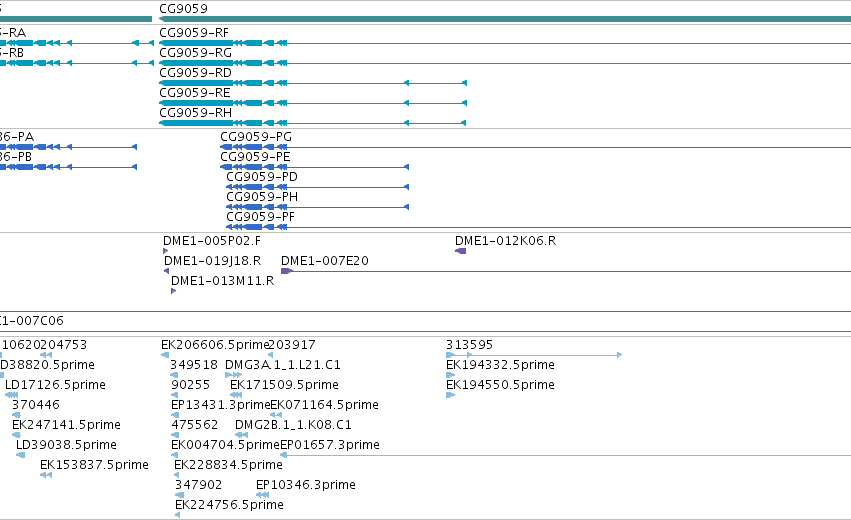
Task: Select the EK153837.5prime label
Action: [94, 465]
